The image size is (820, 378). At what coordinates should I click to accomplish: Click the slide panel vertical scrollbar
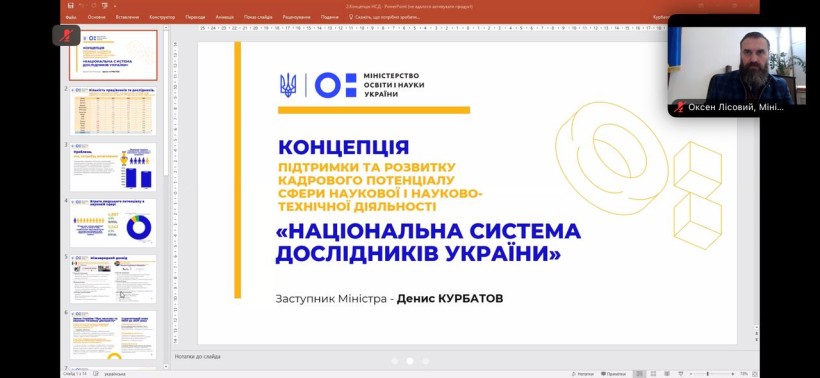coord(166,105)
